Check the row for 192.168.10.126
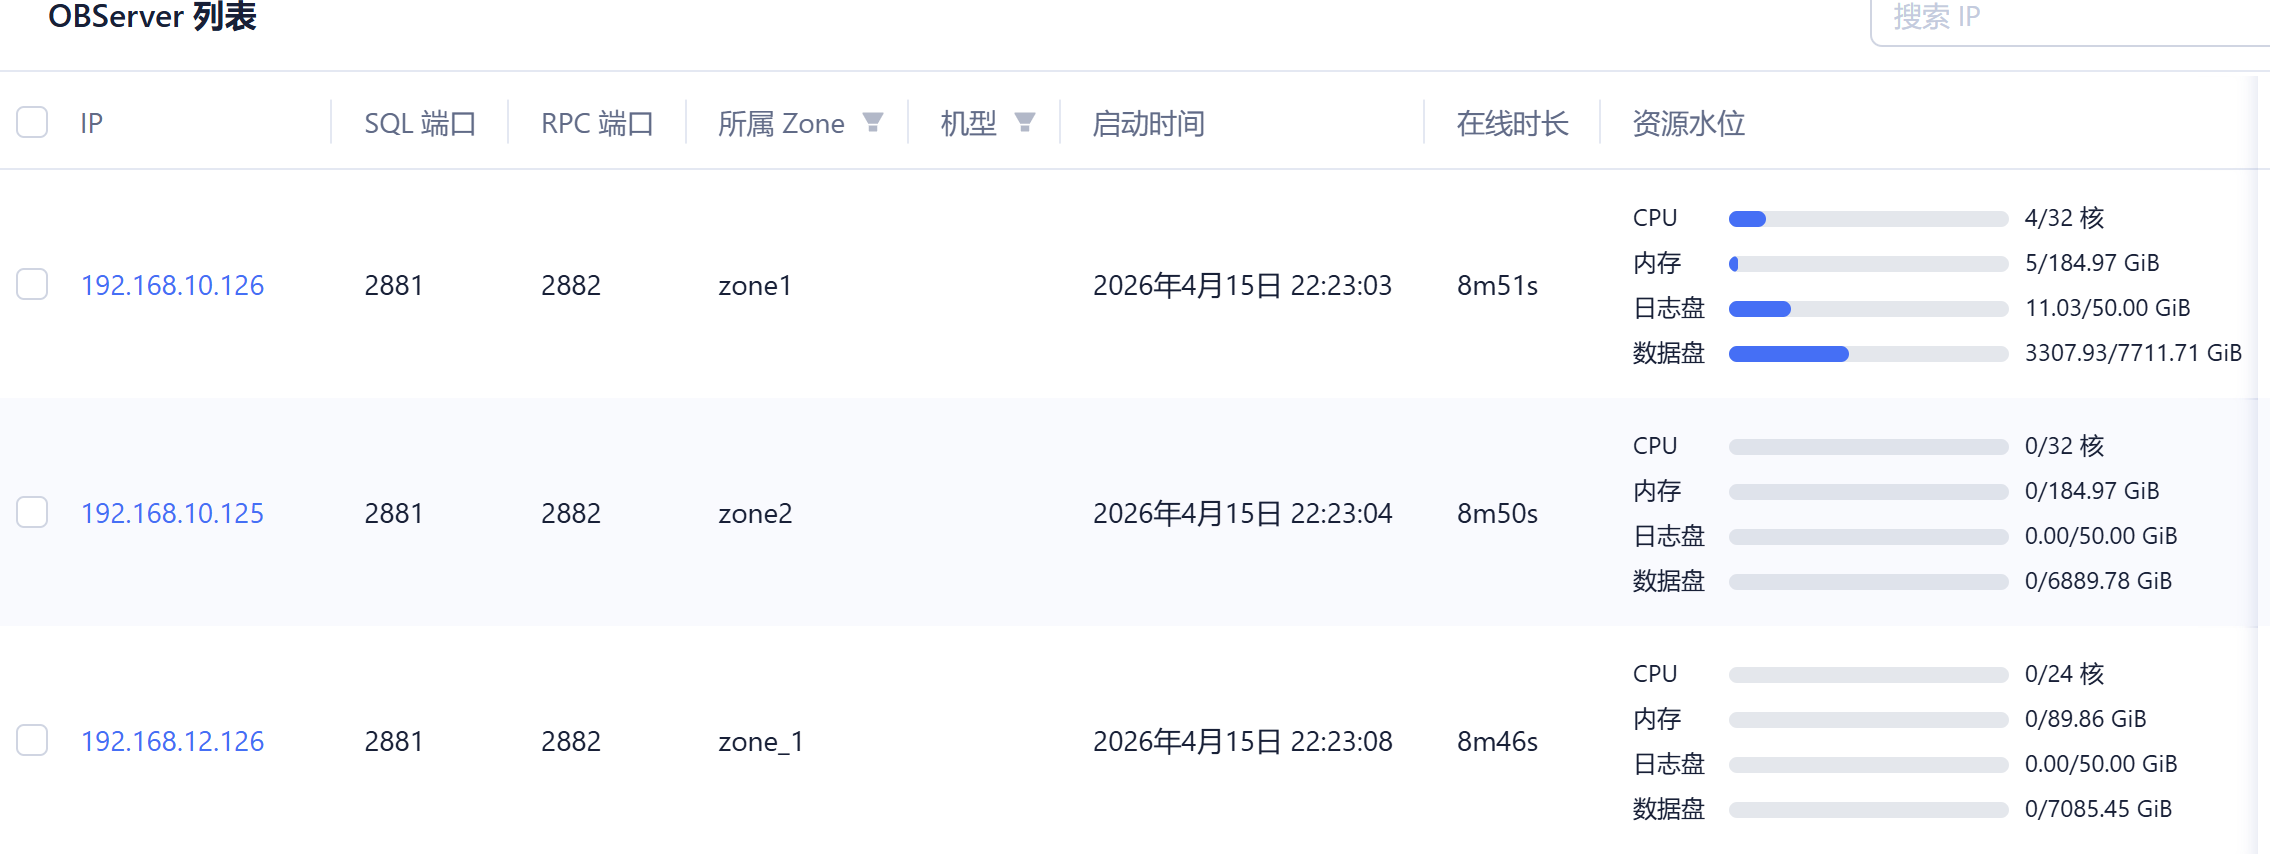The height and width of the screenshot is (856, 2270). pyautogui.click(x=32, y=285)
